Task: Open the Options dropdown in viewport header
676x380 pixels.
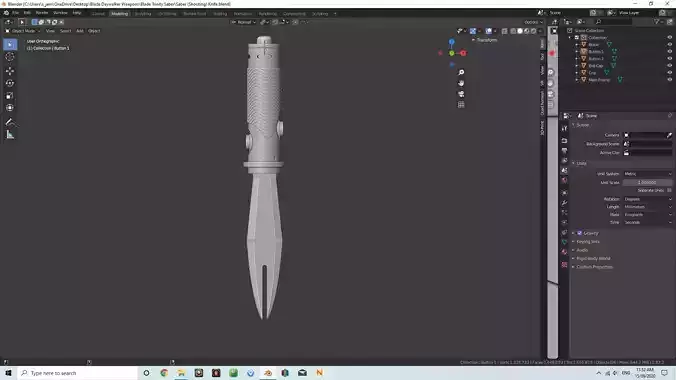Action: [x=533, y=22]
